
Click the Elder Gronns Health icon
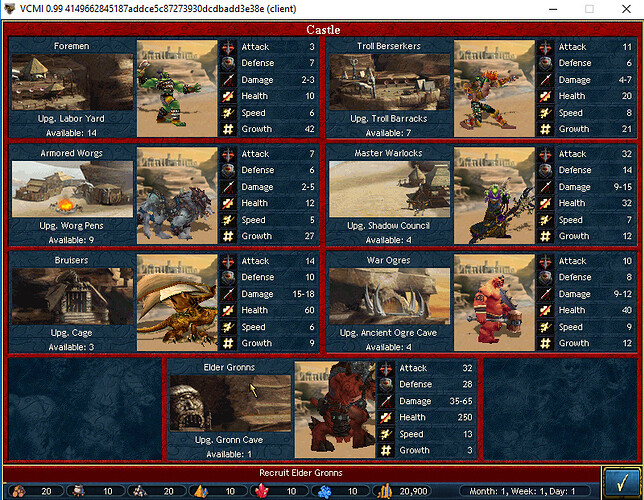386,417
